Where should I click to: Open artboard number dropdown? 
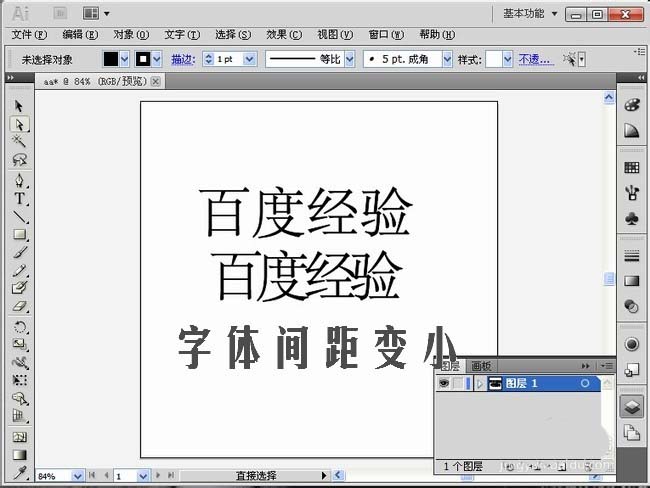tap(143, 476)
